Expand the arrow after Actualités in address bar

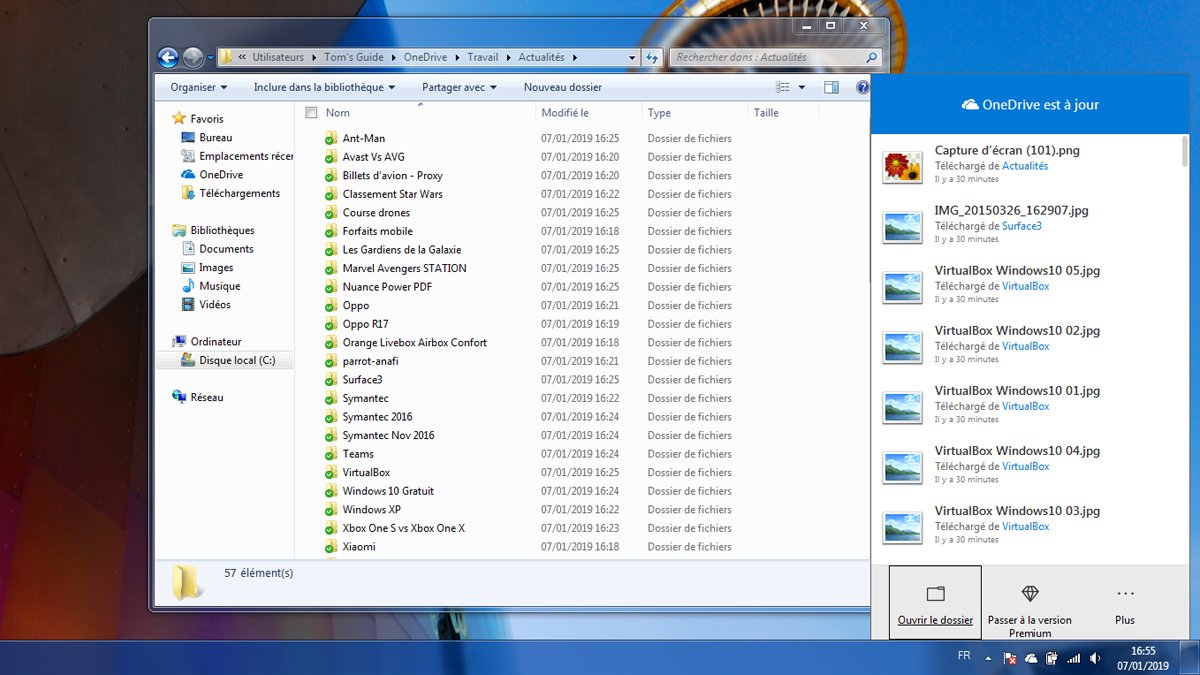574,58
